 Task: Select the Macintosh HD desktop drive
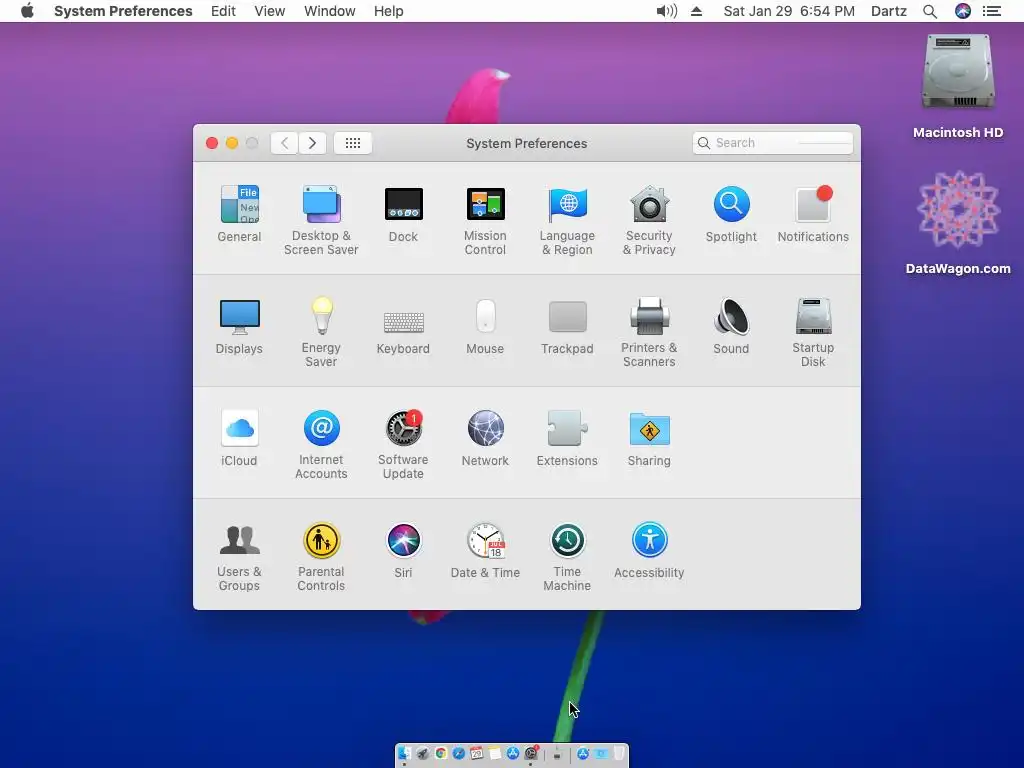958,86
